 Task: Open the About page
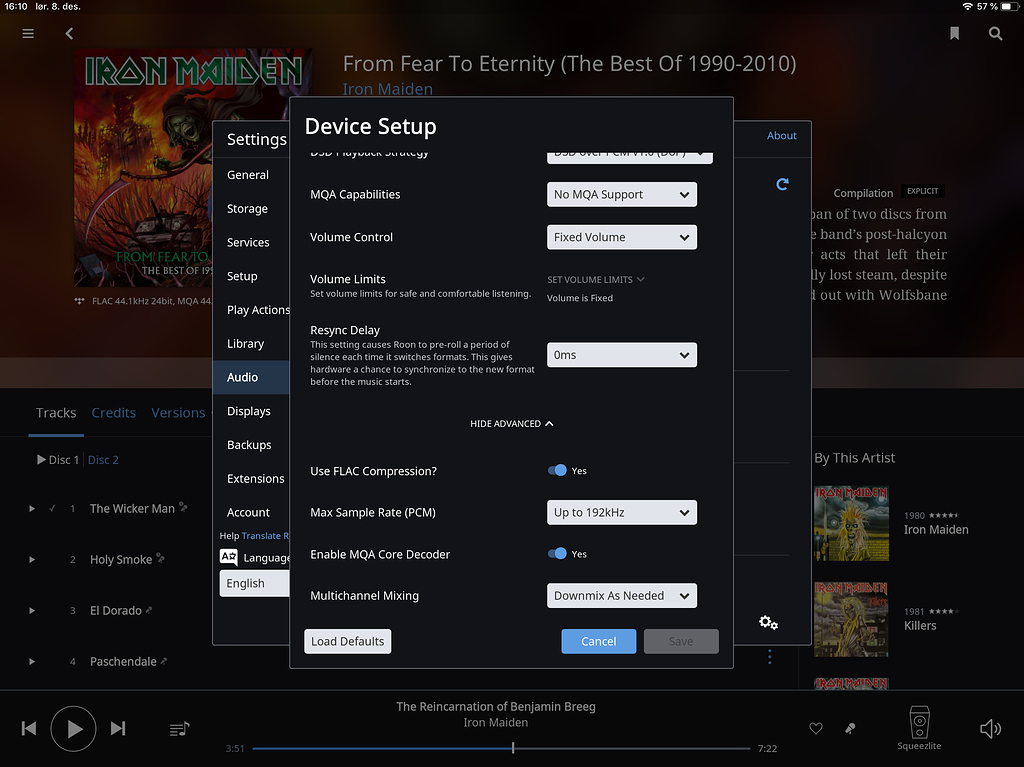point(781,135)
